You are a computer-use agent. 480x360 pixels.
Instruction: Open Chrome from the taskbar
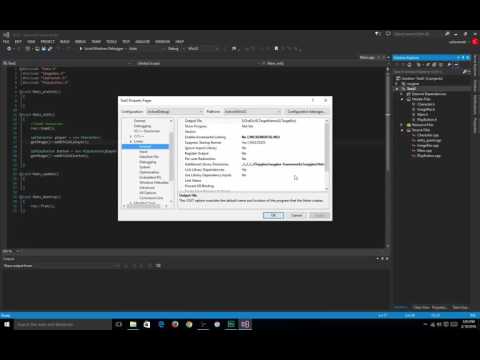tap(189, 324)
